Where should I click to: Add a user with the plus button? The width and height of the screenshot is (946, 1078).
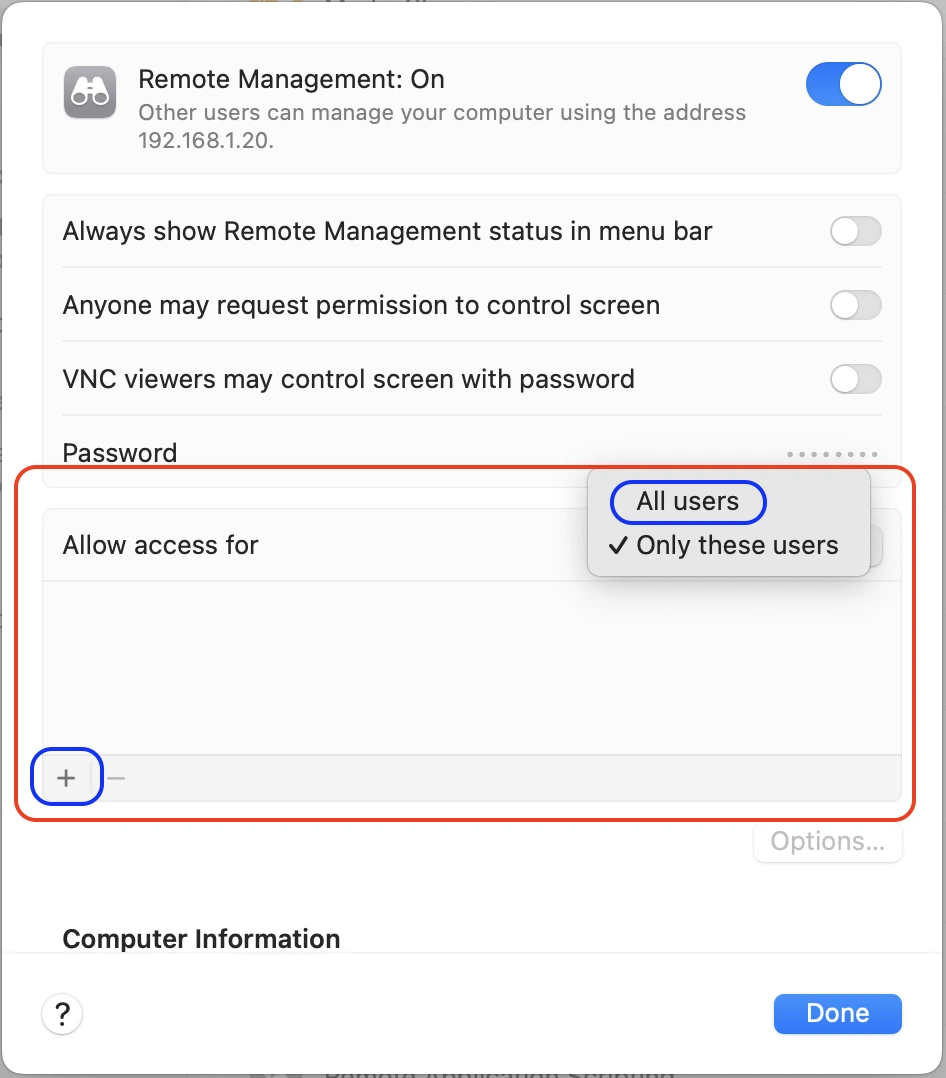pos(66,778)
